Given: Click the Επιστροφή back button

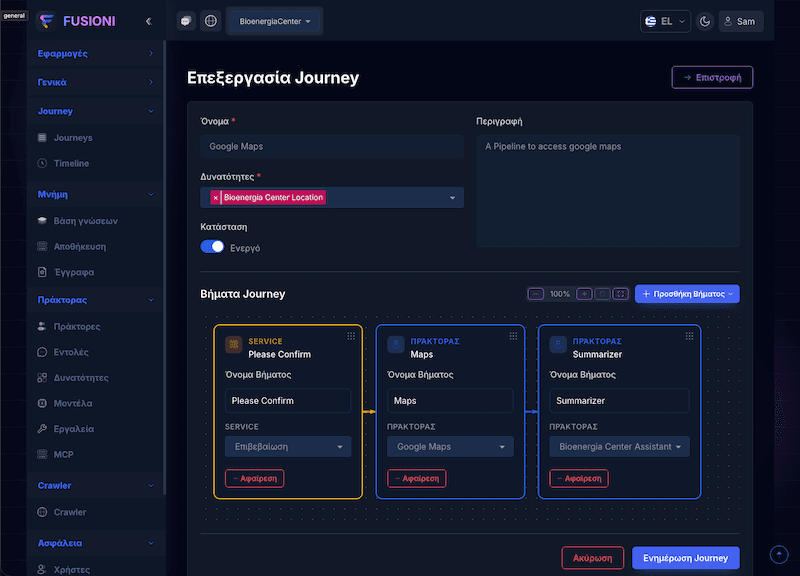Looking at the screenshot, I should pos(712,78).
